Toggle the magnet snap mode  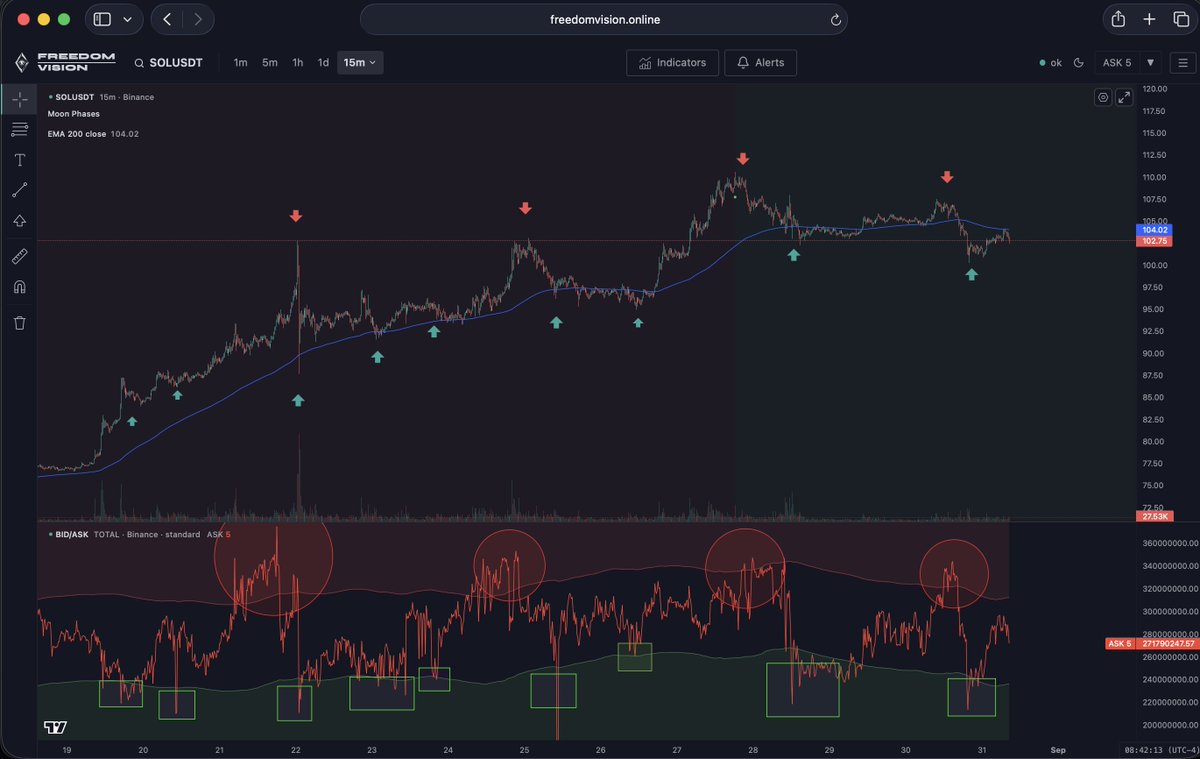[19, 287]
